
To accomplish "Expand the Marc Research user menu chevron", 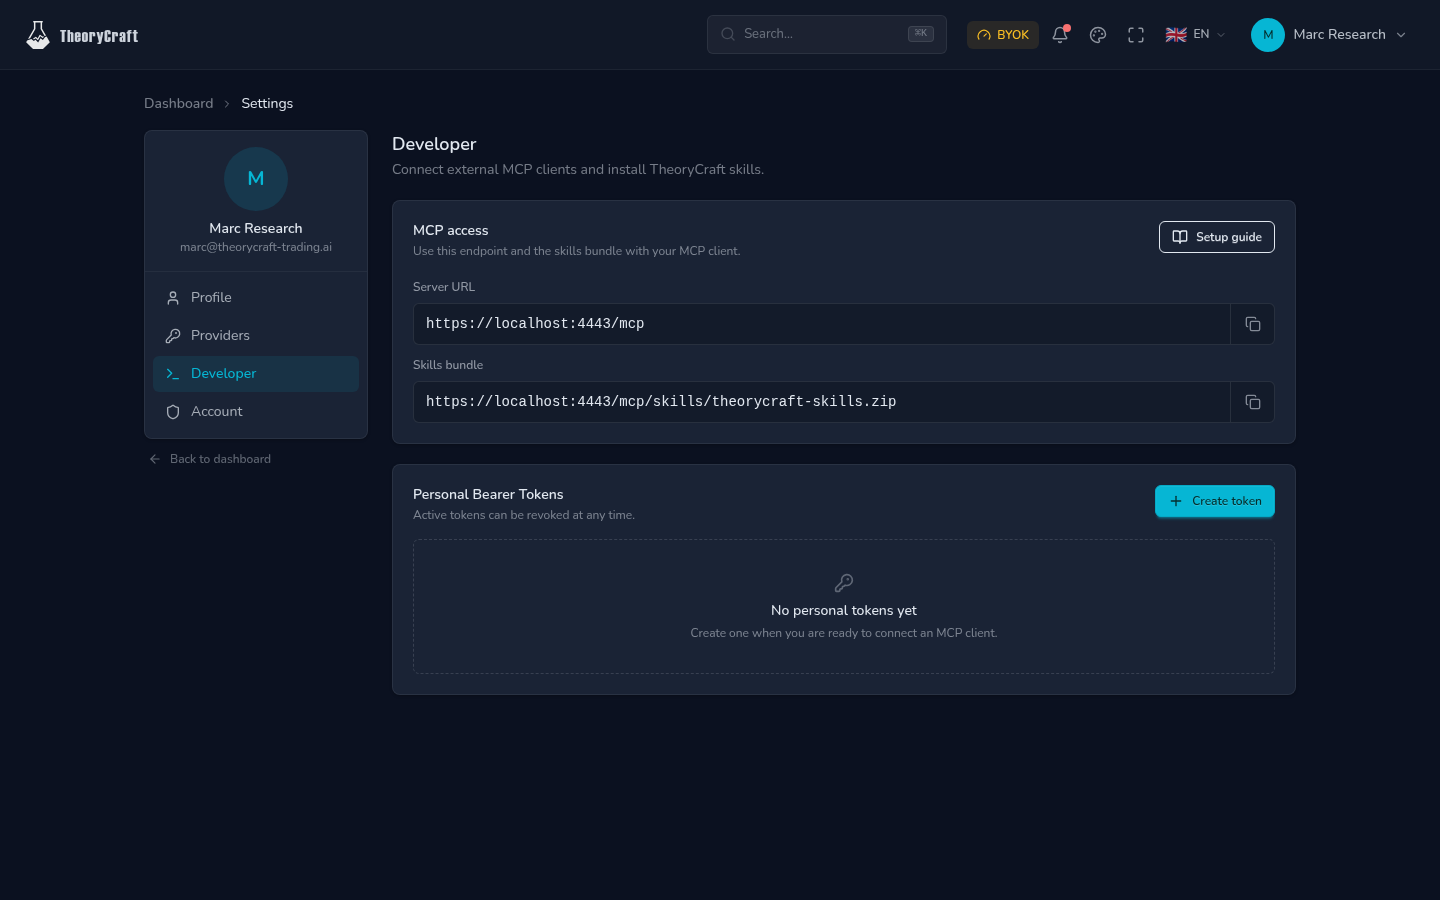I will [1401, 35].
